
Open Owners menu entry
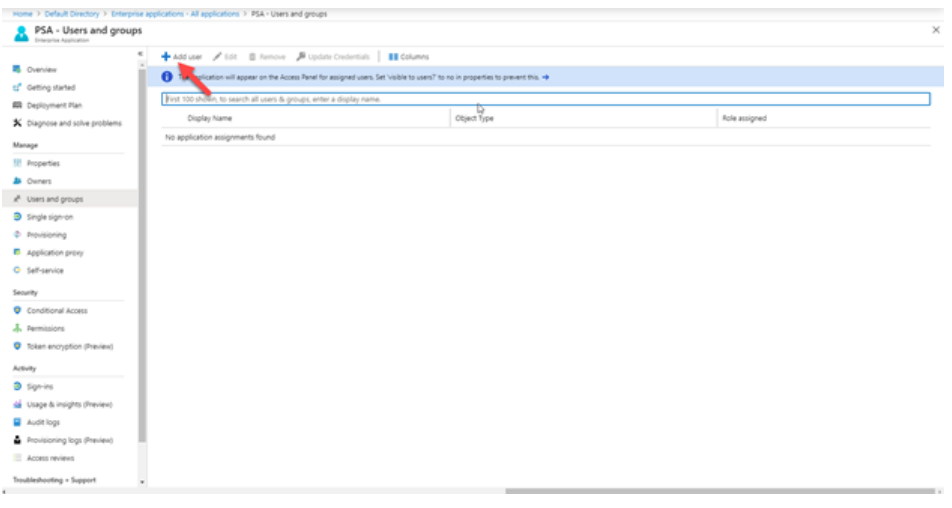coord(39,181)
